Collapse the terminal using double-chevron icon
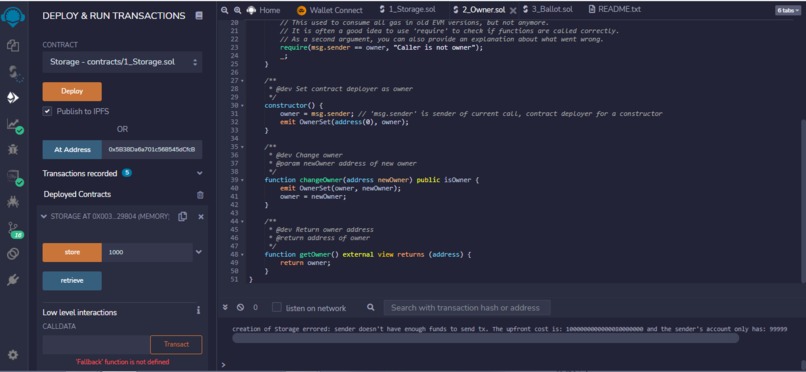This screenshot has height=372, width=806. [x=225, y=307]
